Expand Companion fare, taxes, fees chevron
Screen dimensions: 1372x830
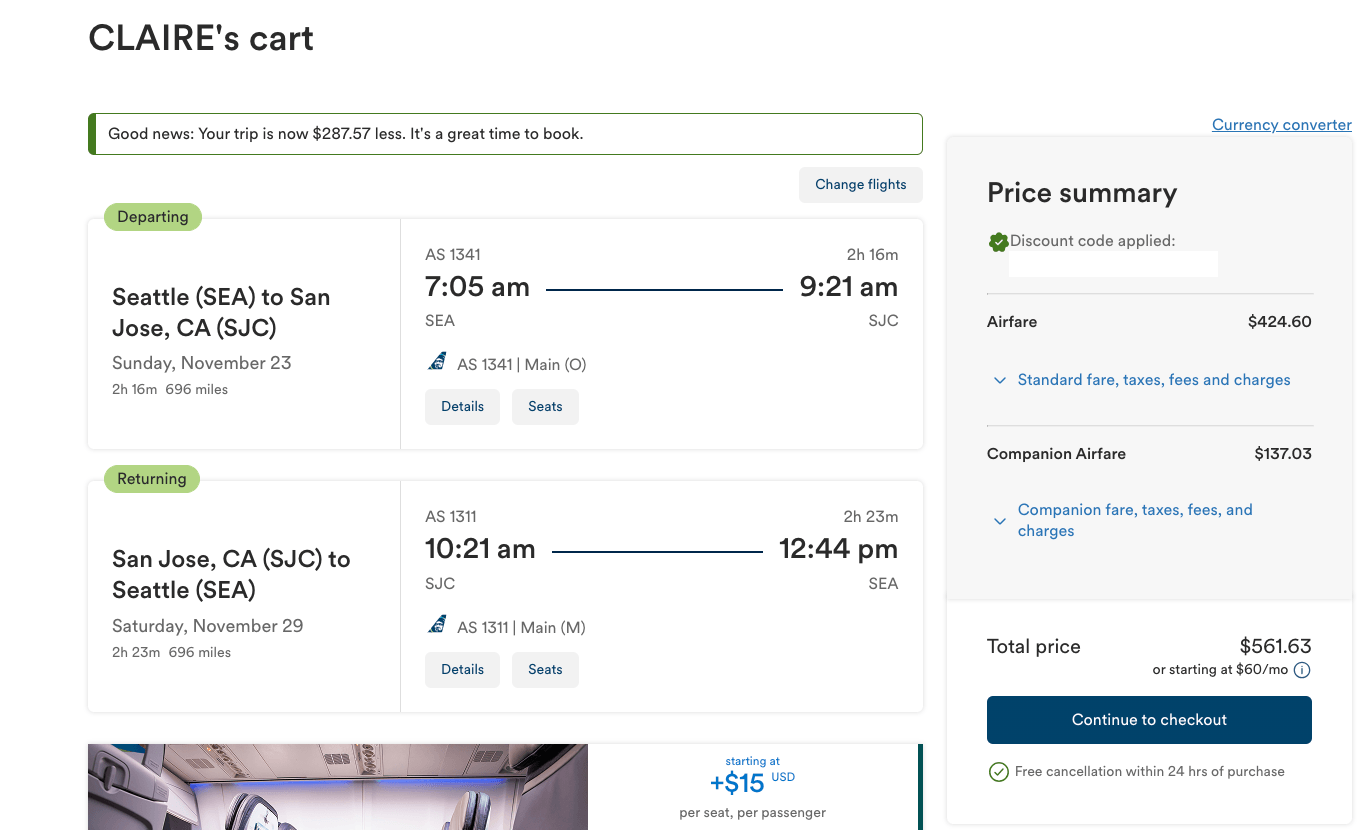tap(999, 521)
